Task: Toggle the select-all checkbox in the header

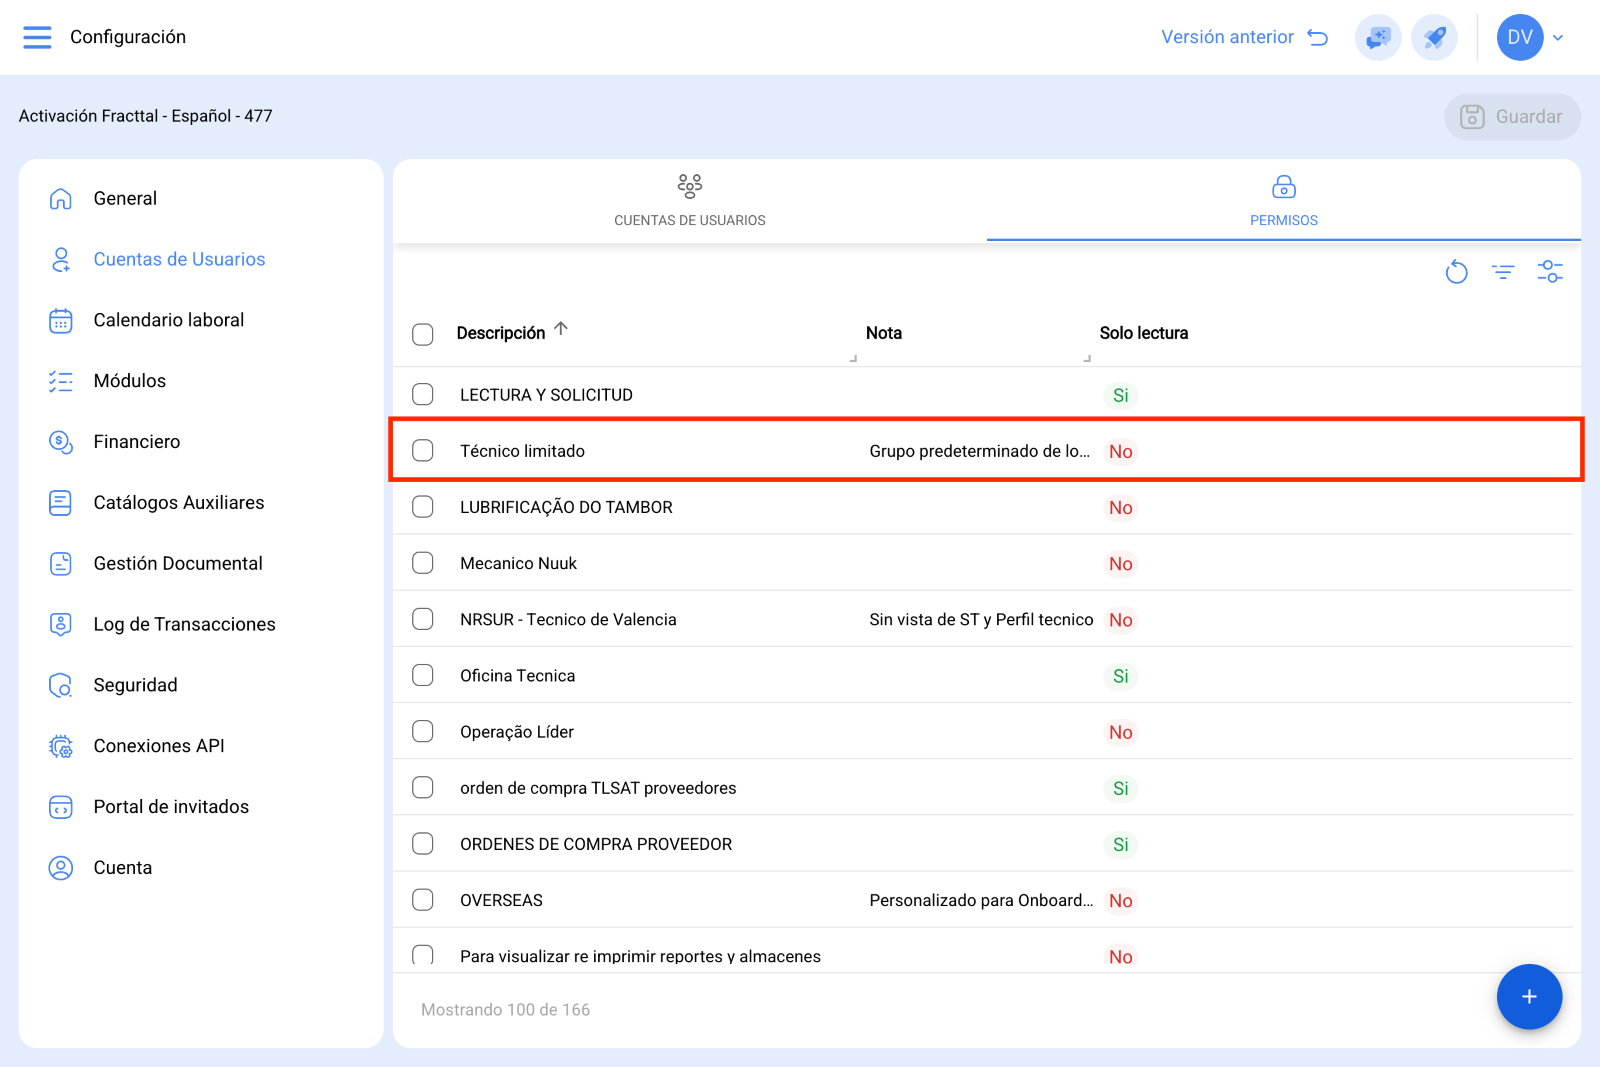Action: 423,334
